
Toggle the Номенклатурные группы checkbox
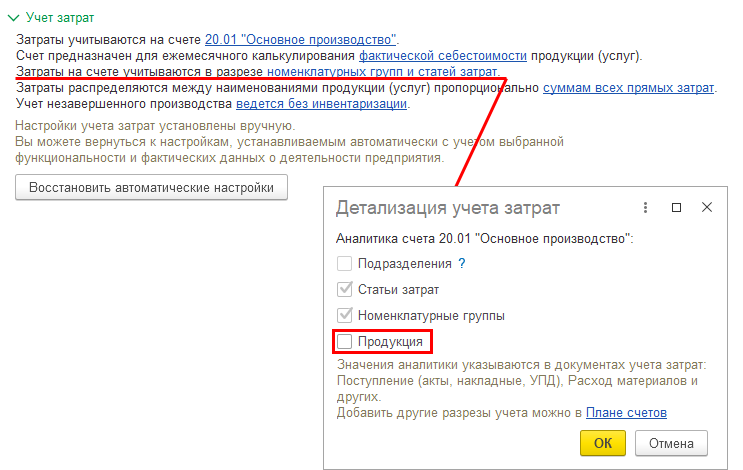[x=344, y=316]
